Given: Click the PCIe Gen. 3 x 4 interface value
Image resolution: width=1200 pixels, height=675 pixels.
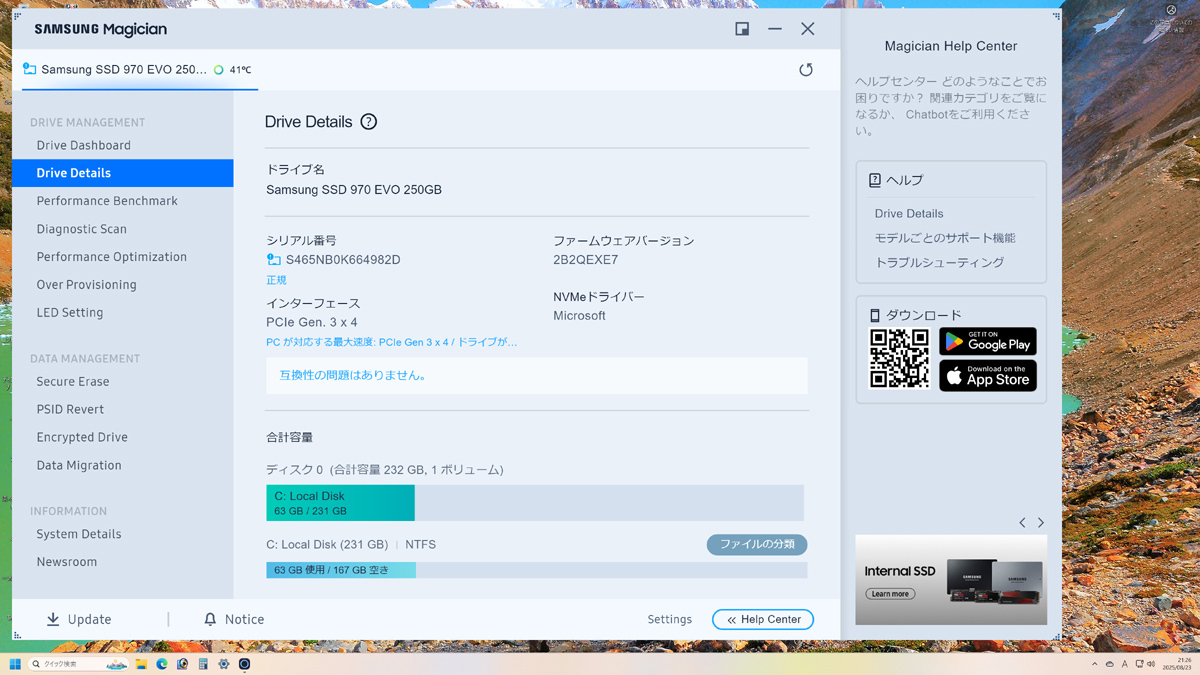Looking at the screenshot, I should tap(312, 323).
